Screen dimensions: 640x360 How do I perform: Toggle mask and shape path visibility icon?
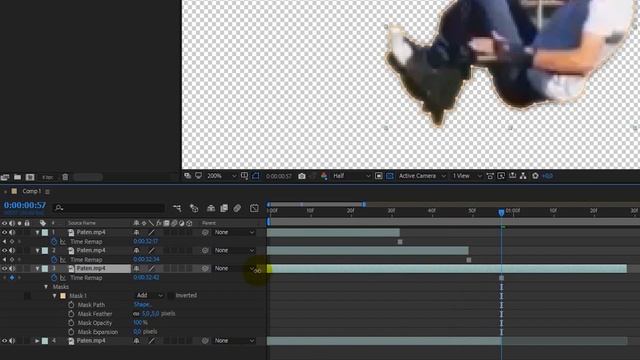tap(256, 176)
